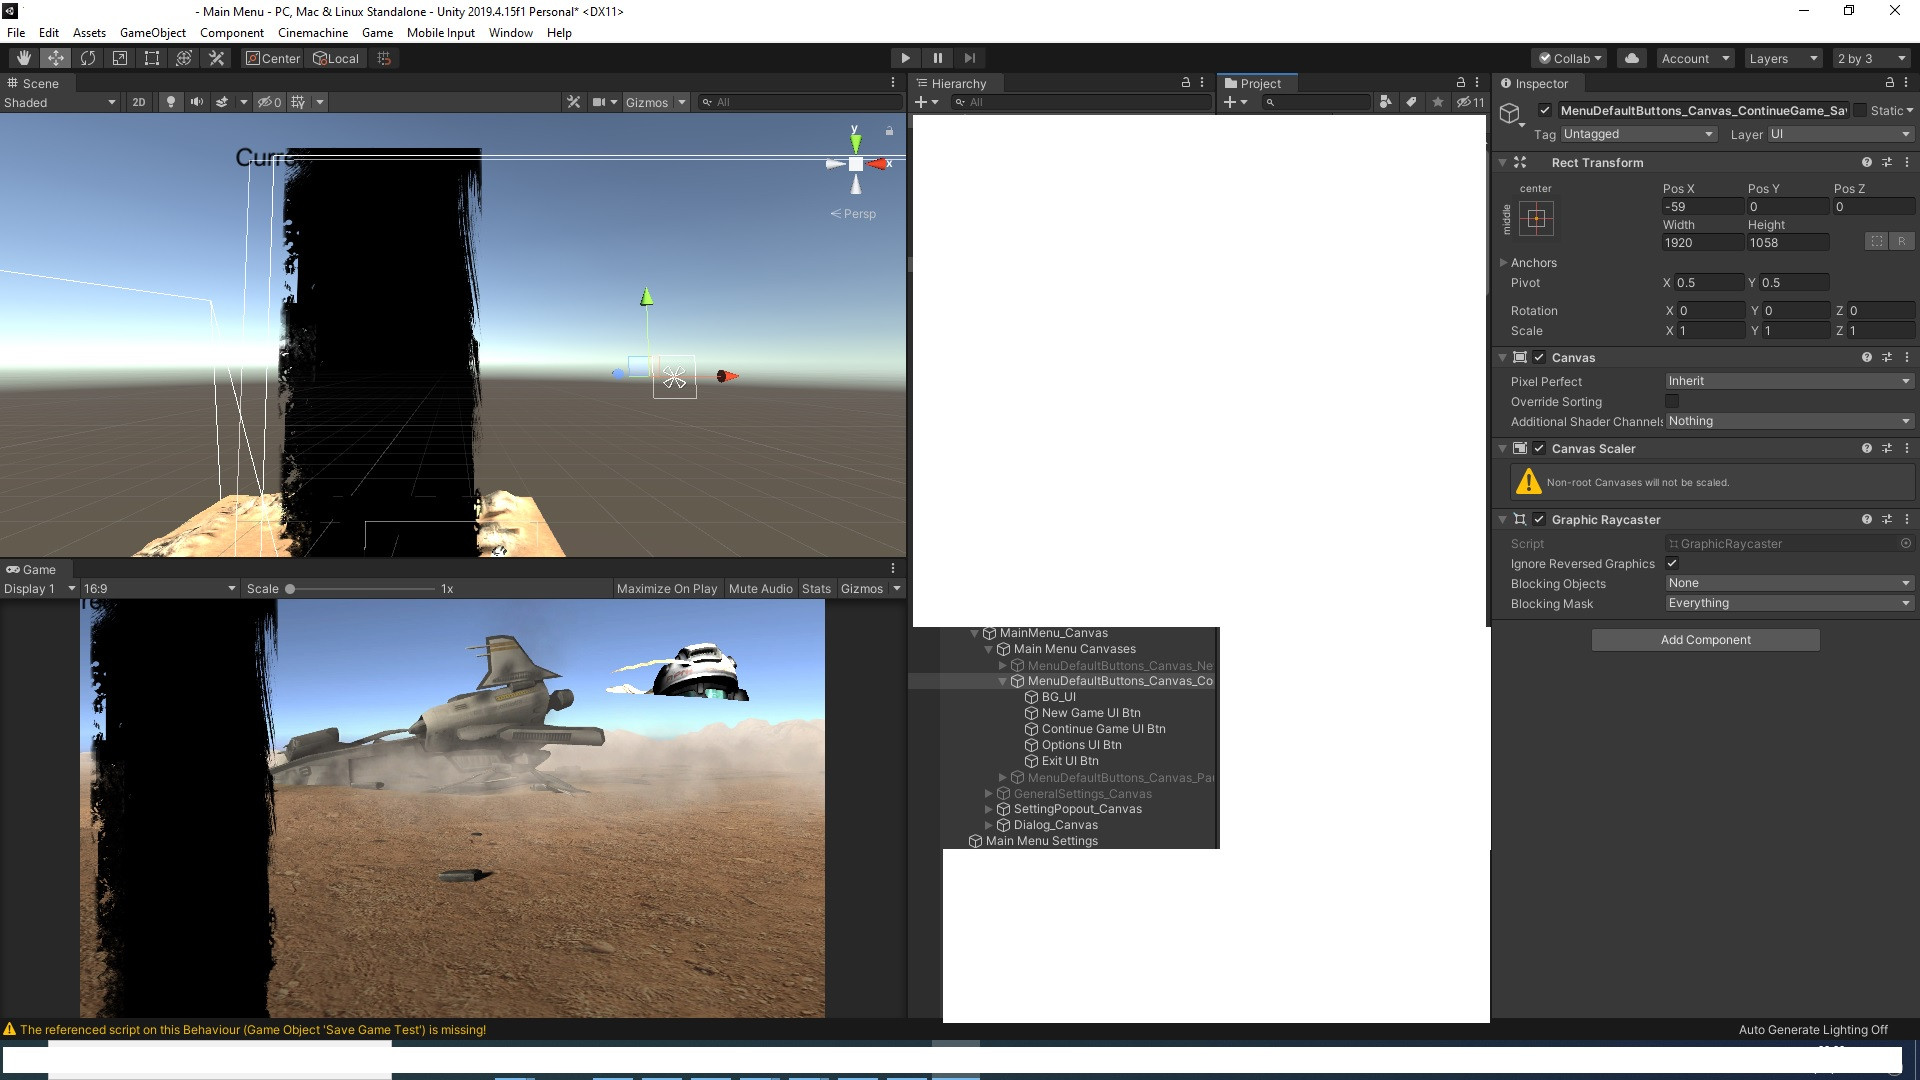Toggle the Canvas component enabled checkbox

point(1540,358)
